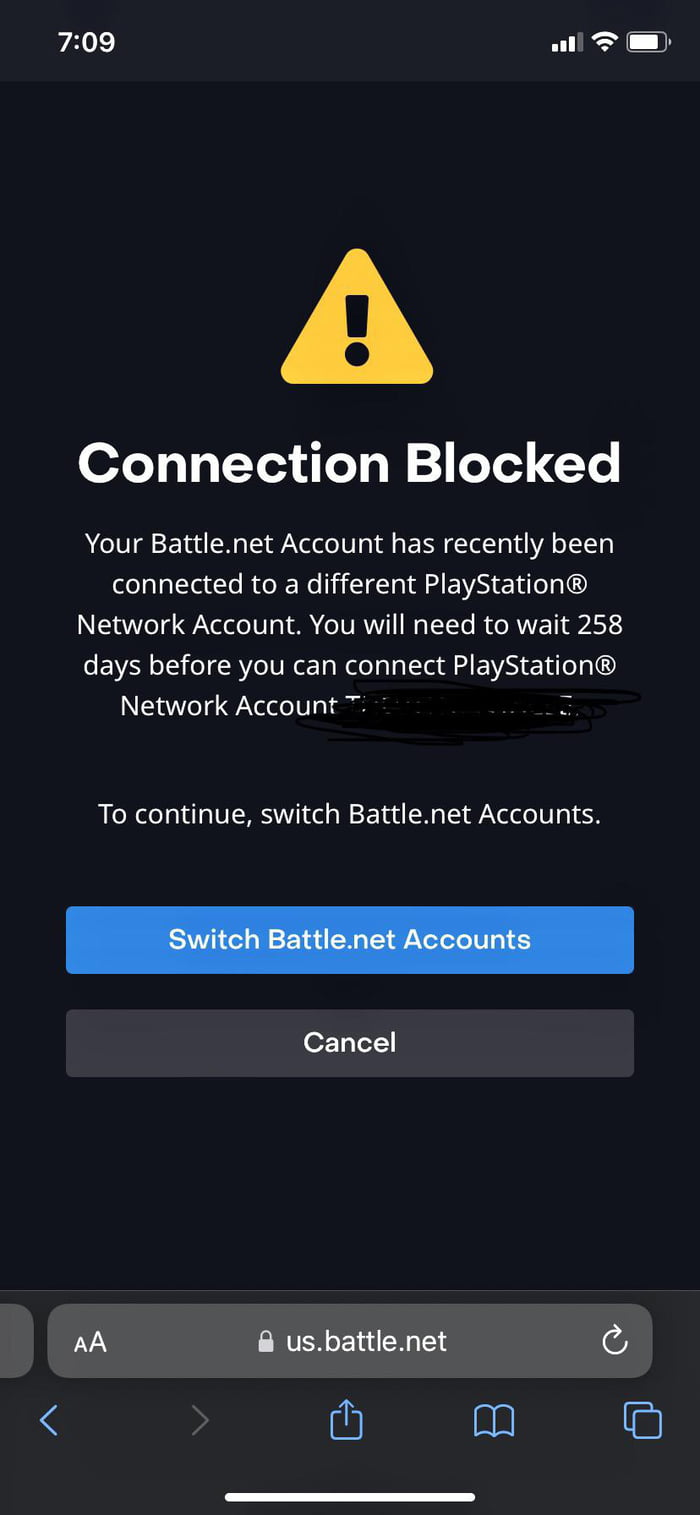The image size is (700, 1515).
Task: Tap the cellular signal bars
Action: coord(565,42)
